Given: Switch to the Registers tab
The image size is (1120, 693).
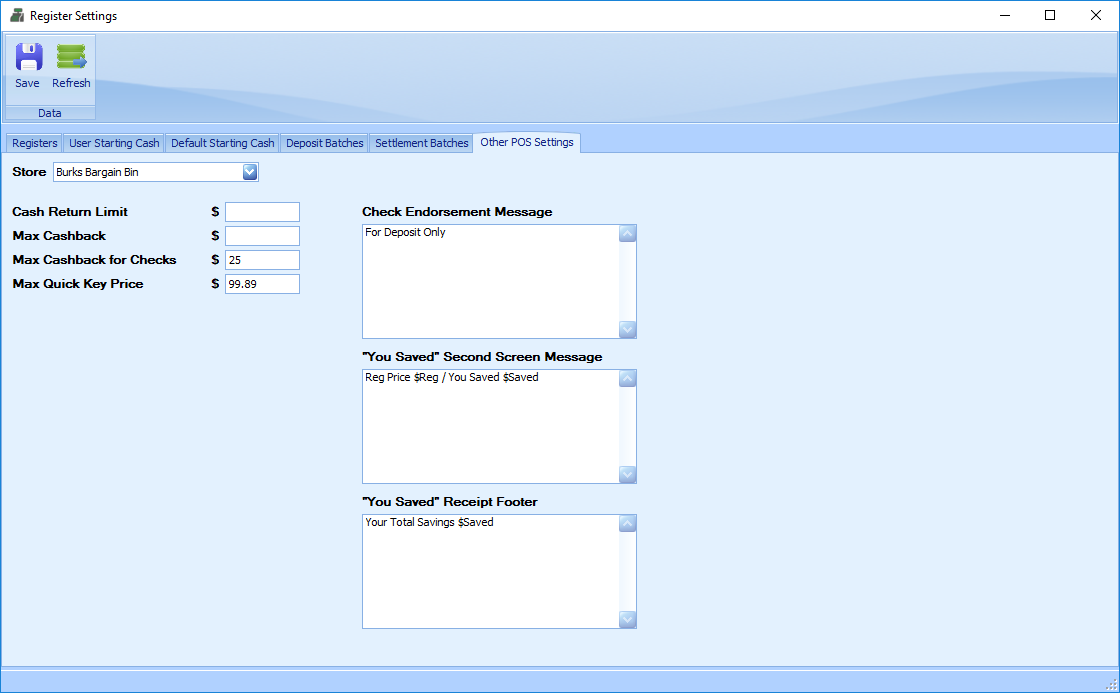Looking at the screenshot, I should [x=35, y=143].
